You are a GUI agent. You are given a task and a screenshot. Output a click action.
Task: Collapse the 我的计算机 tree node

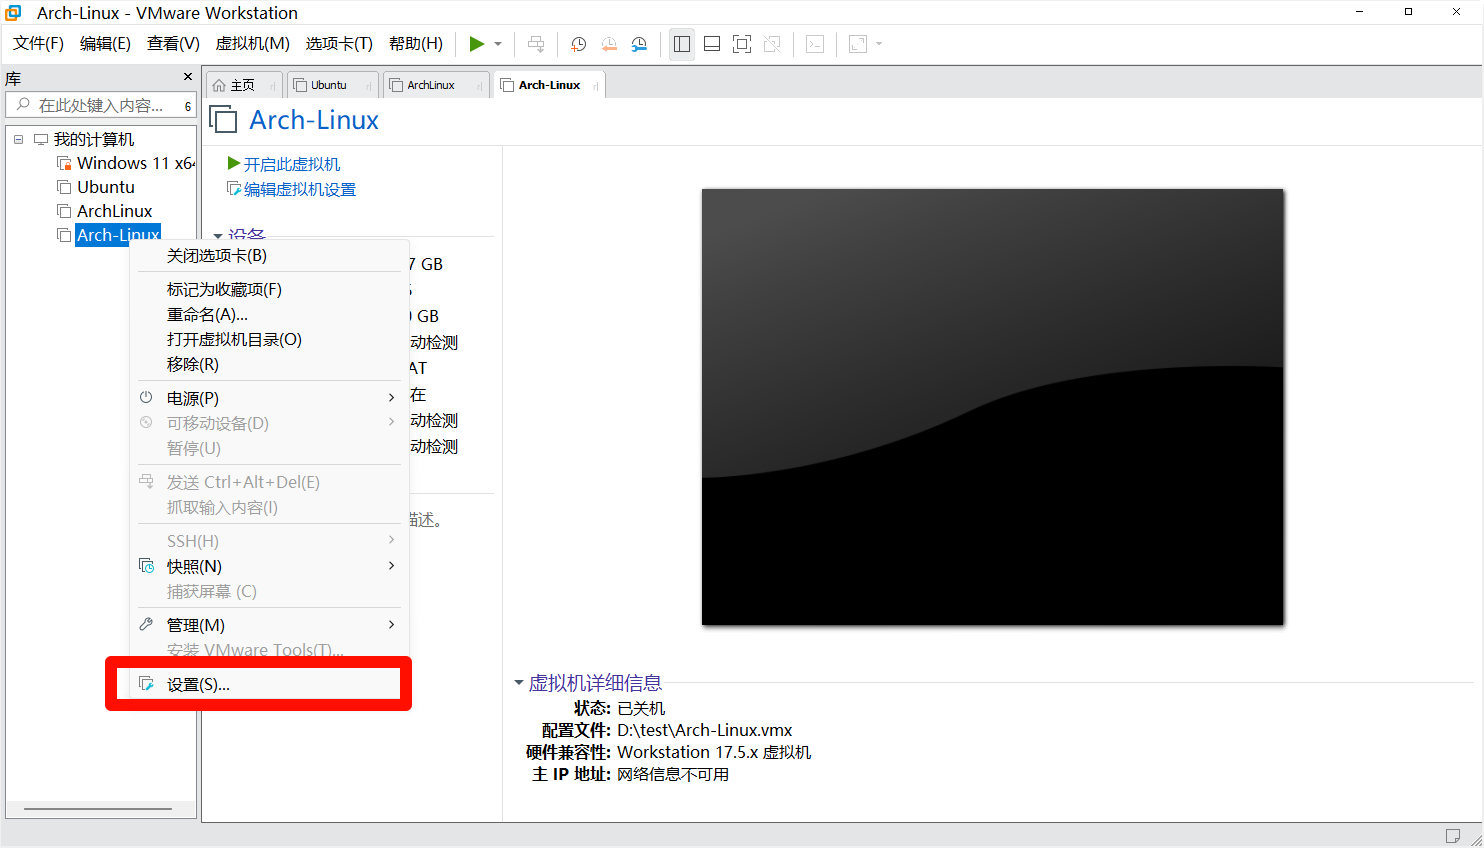[x=18, y=139]
